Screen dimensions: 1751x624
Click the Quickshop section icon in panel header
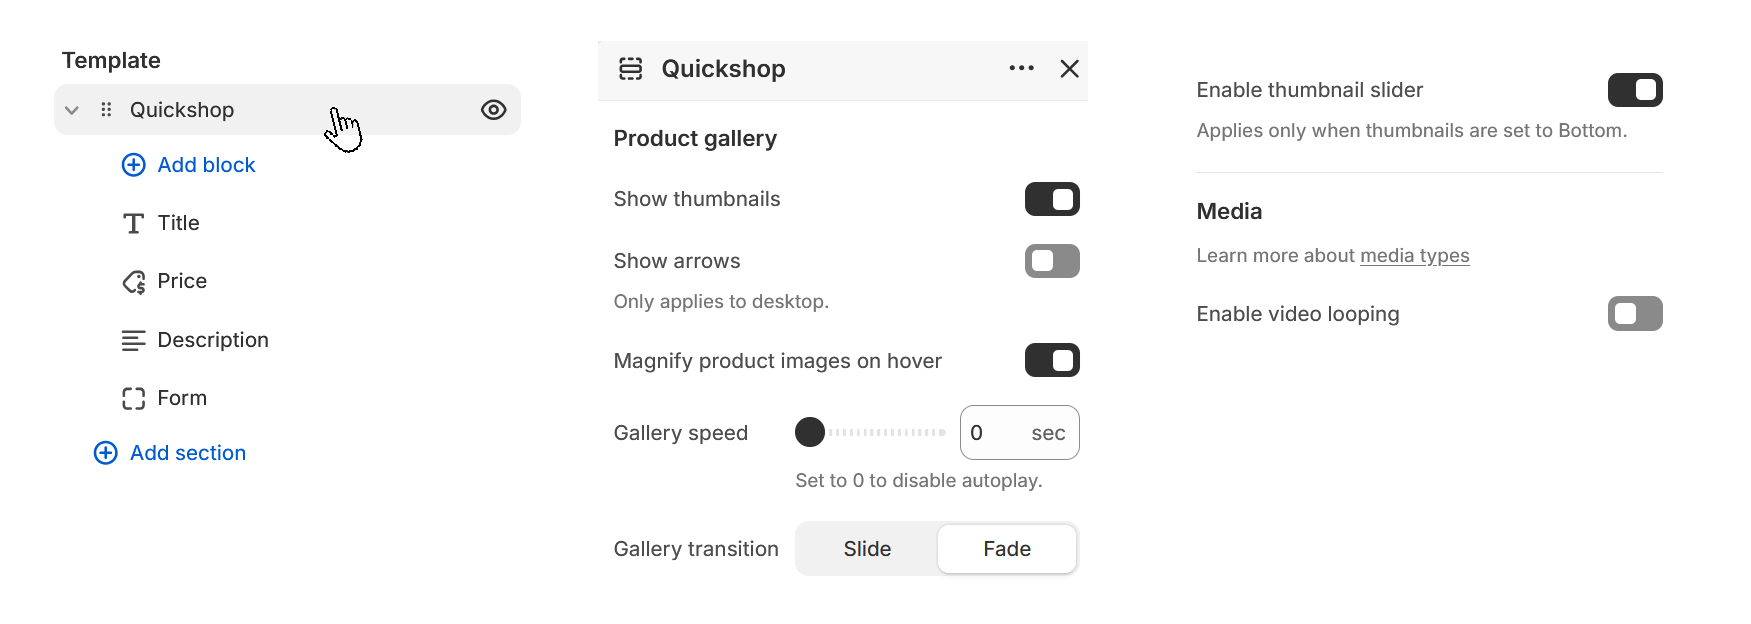[x=631, y=68]
